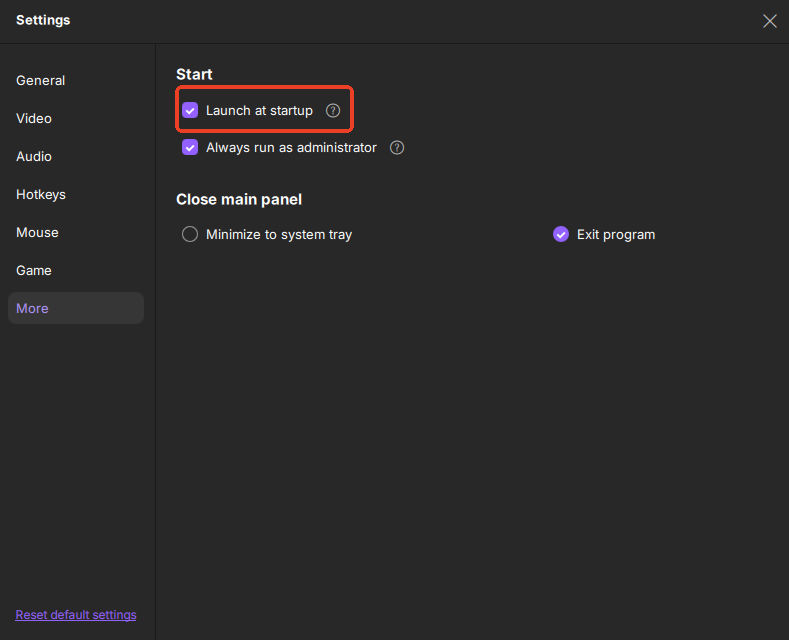Click help icon beside Launch at startup

(x=333, y=111)
